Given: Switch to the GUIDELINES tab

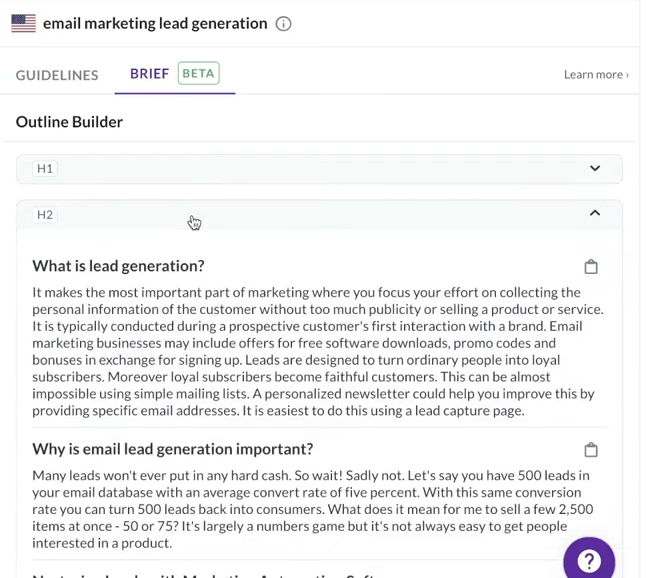Looking at the screenshot, I should (x=57, y=75).
